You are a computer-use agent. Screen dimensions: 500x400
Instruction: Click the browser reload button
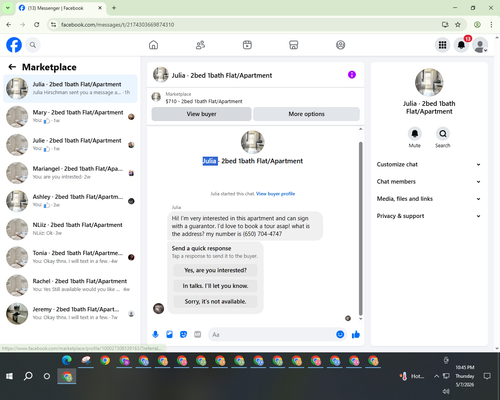coord(37,24)
